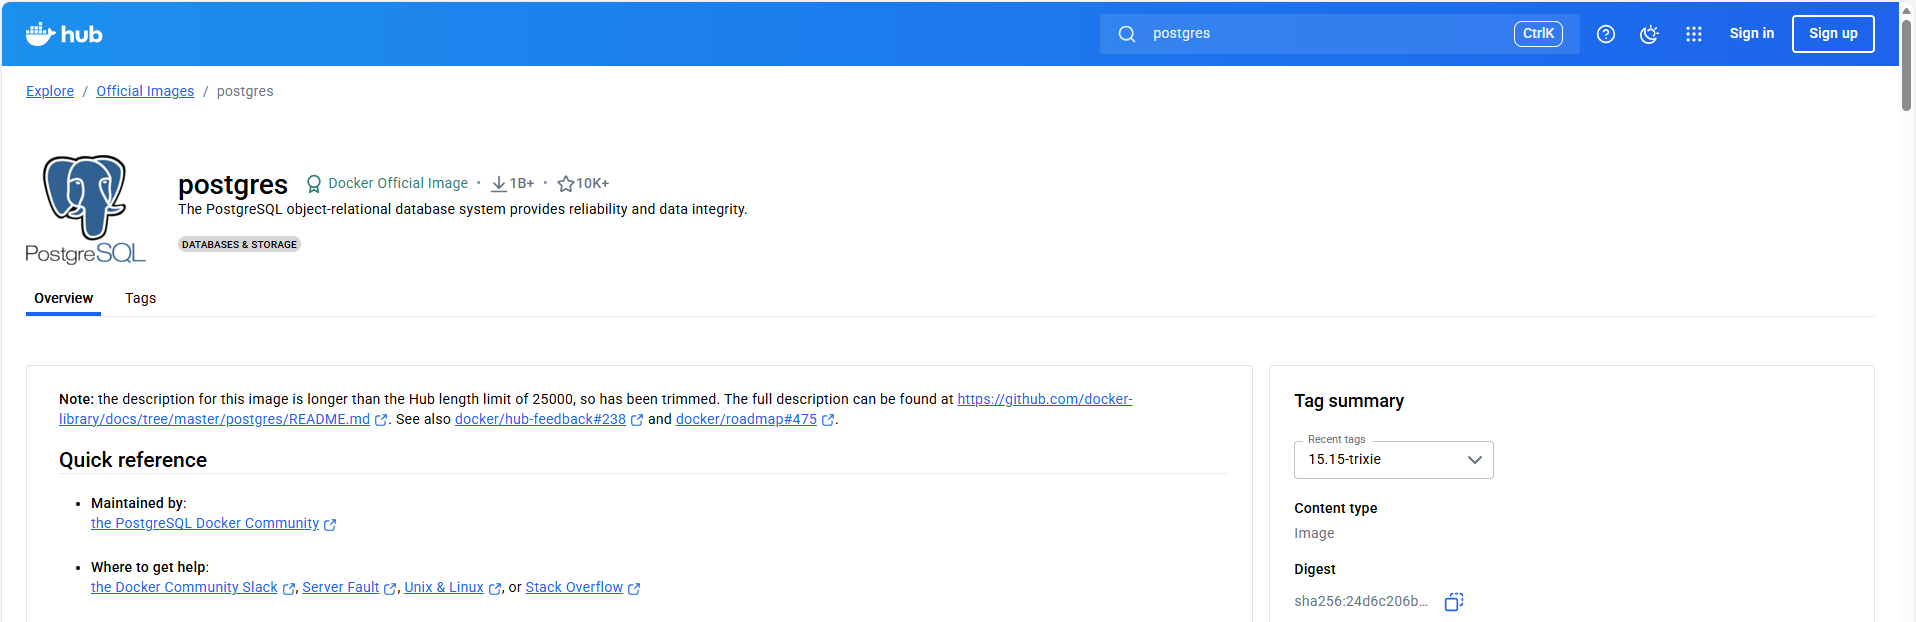
Task: Click the Sign up button
Action: pos(1833,34)
